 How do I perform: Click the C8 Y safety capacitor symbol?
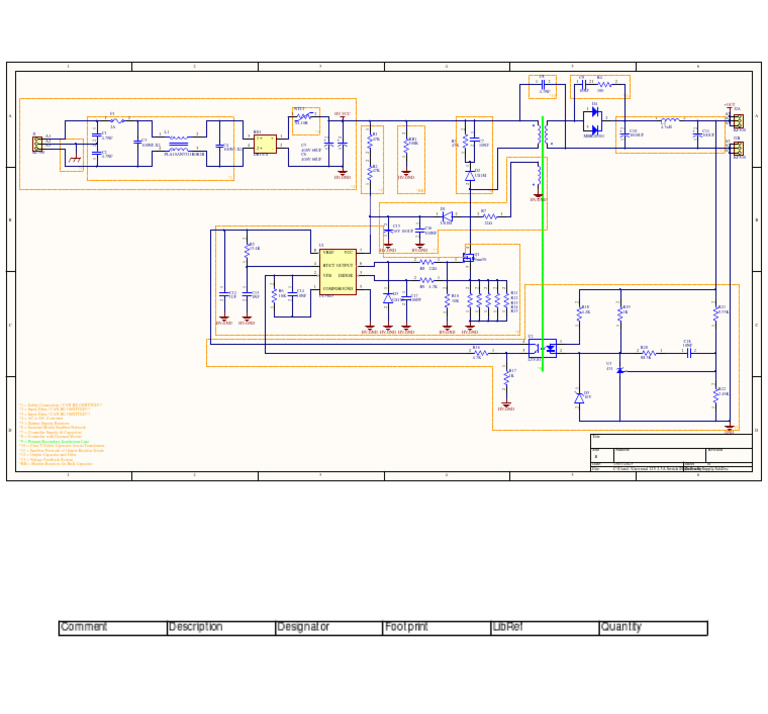tap(543, 85)
